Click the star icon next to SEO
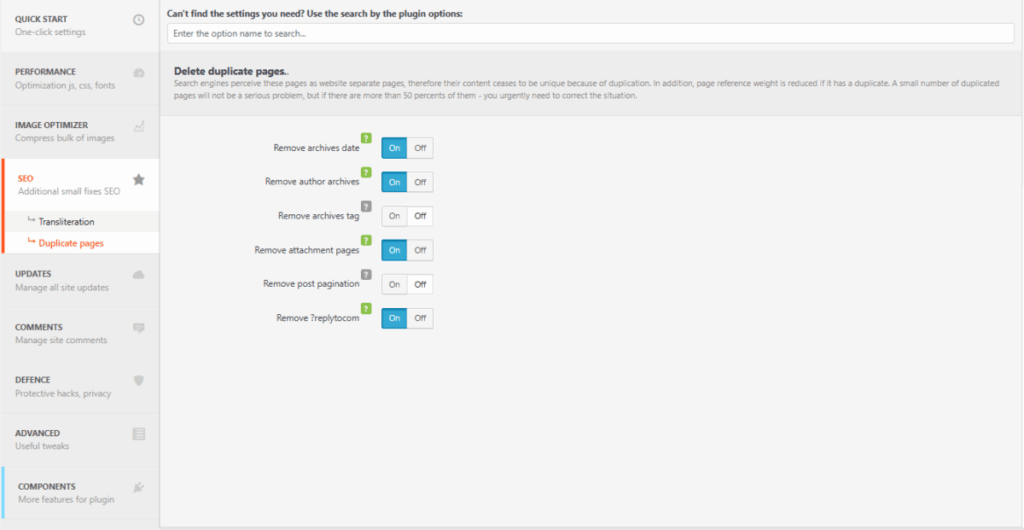This screenshot has height=530, width=1024. [139, 180]
